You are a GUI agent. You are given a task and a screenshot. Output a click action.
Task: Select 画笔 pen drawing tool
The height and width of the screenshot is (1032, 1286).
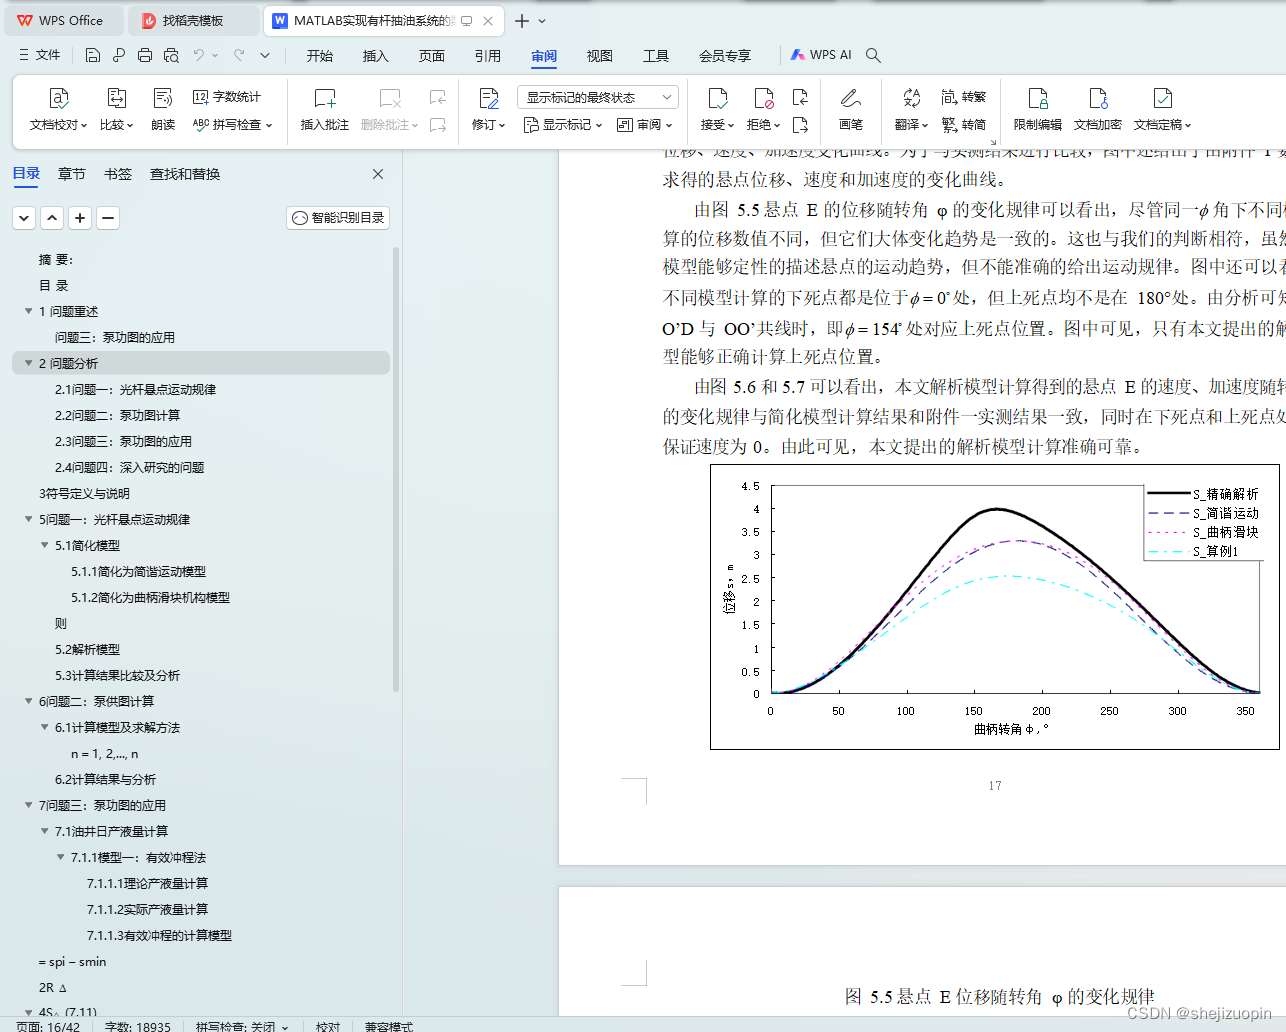click(851, 109)
